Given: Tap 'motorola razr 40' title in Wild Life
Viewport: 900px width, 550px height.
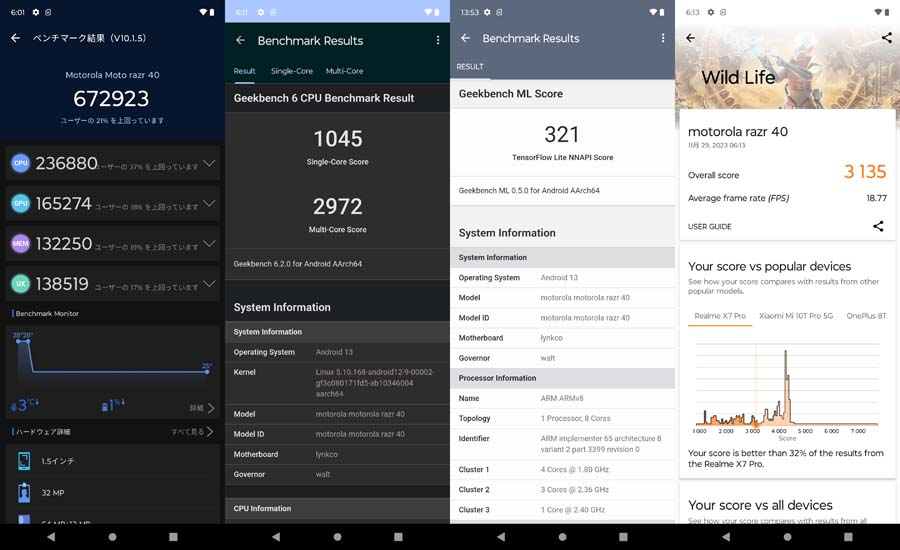Looking at the screenshot, I should tap(738, 131).
